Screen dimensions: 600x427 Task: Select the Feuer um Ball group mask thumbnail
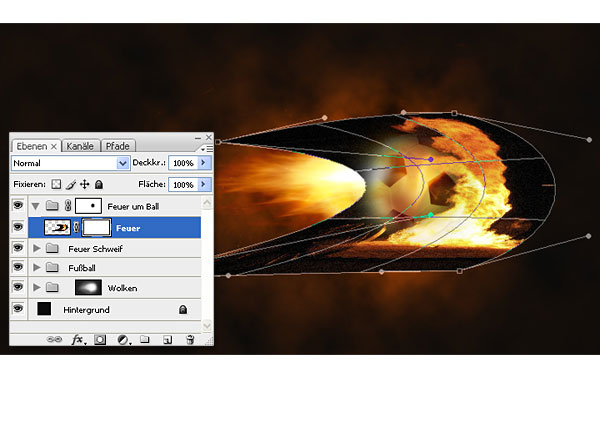(88, 206)
